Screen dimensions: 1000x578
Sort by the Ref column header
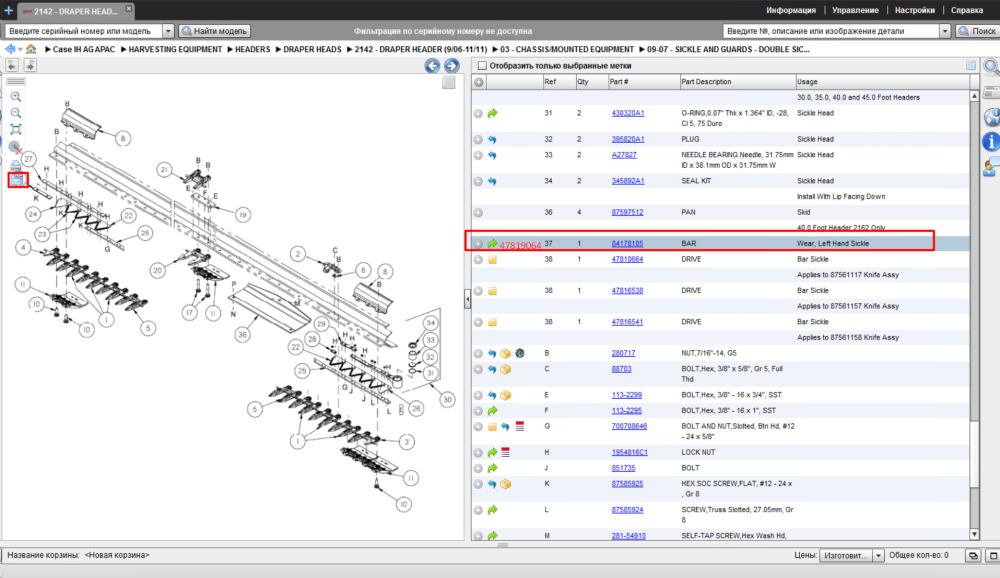coord(559,82)
